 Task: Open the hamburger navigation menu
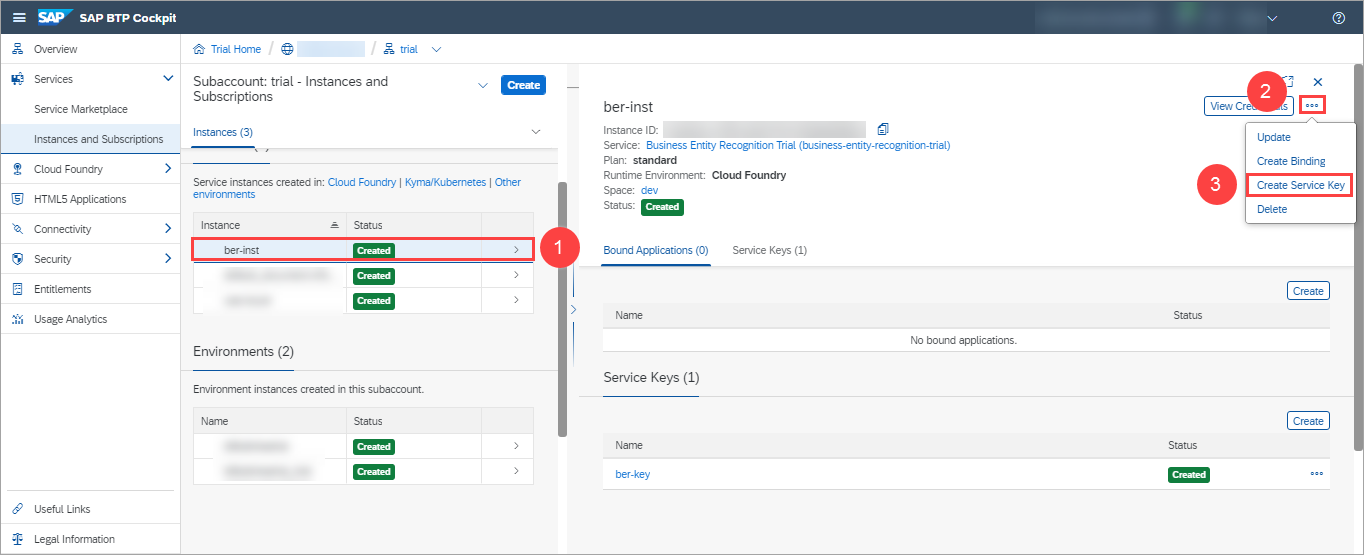click(19, 18)
